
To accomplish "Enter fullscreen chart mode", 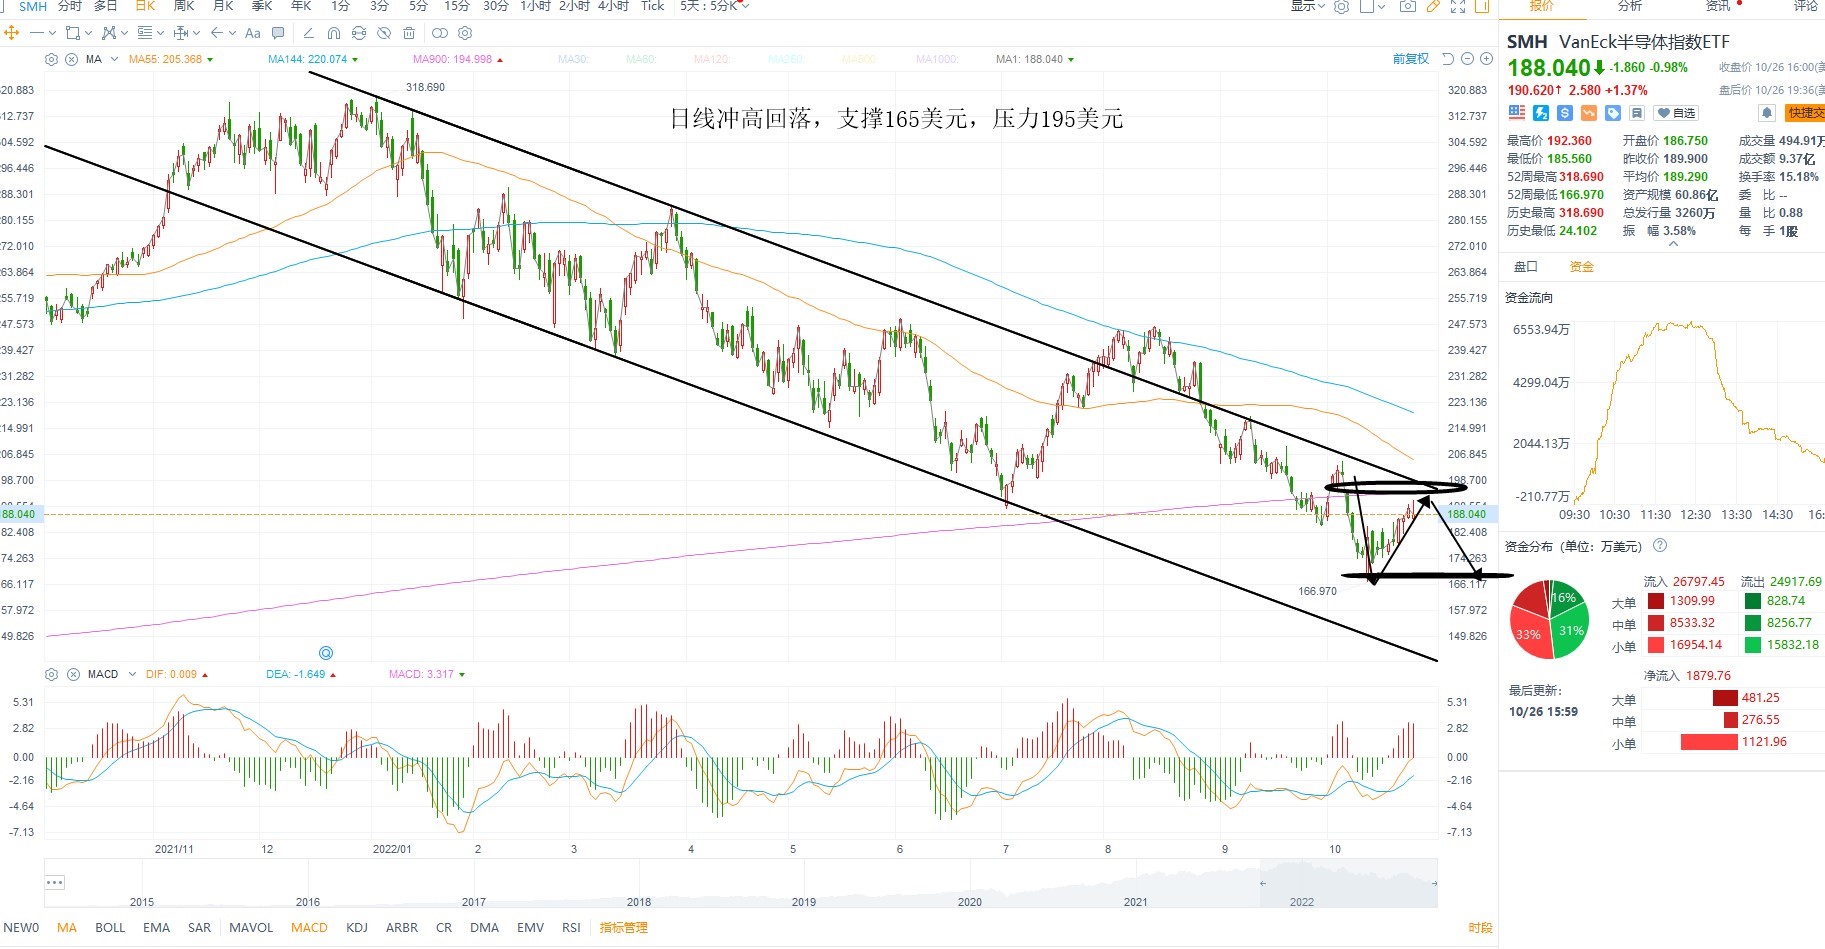I will pyautogui.click(x=1458, y=6).
